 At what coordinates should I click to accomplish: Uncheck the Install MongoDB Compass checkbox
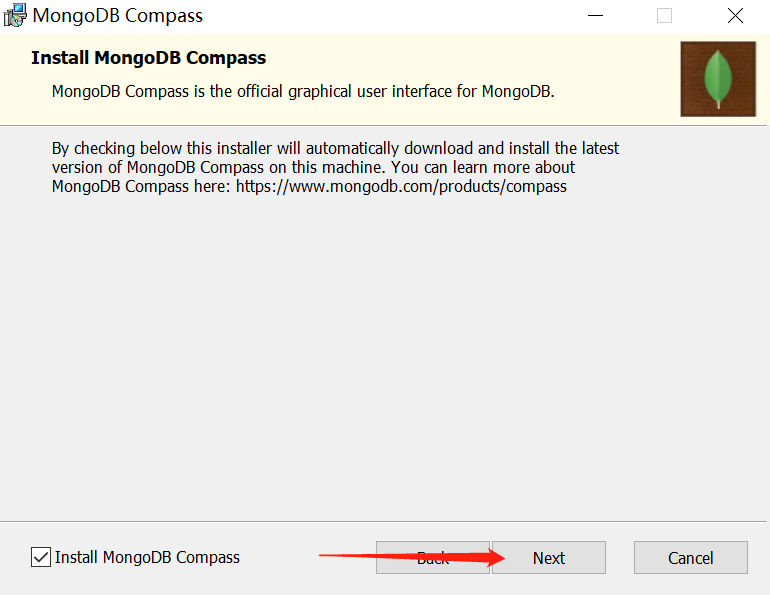[x=41, y=557]
